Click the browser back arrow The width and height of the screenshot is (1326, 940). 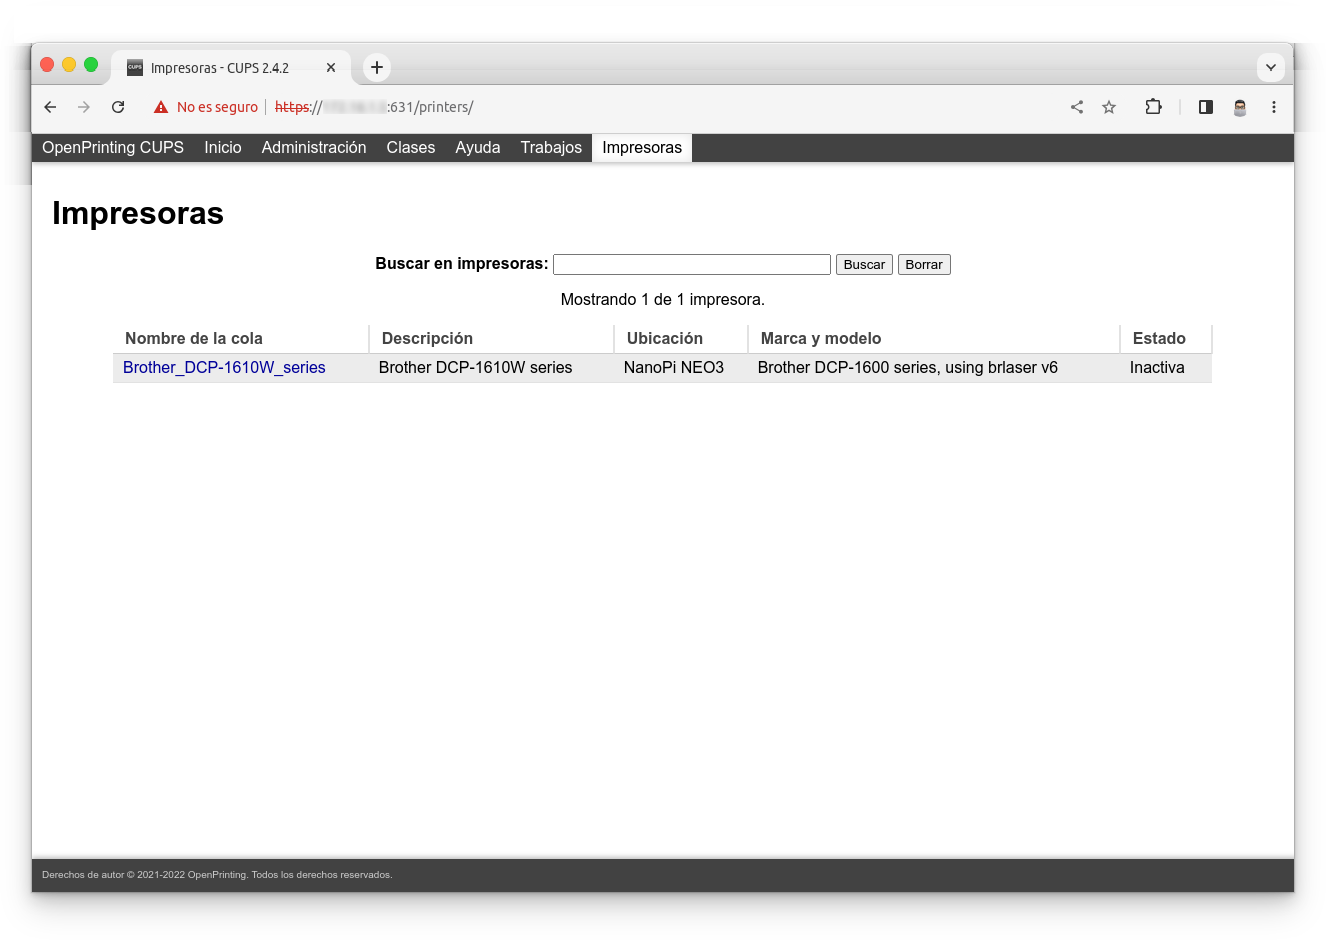click(x=50, y=107)
